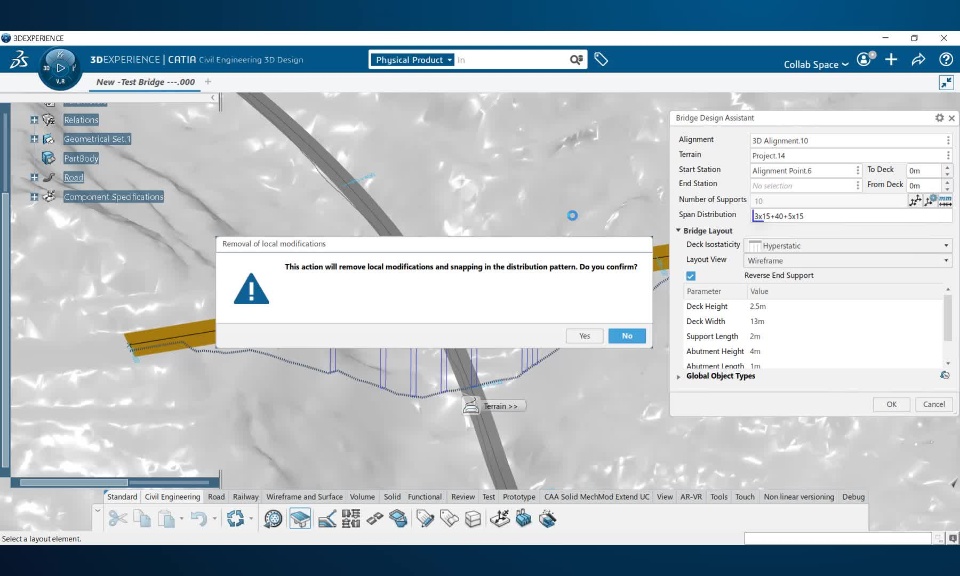This screenshot has height=576, width=960.
Task: Click the share arrow icon in top bar
Action: click(x=918, y=59)
